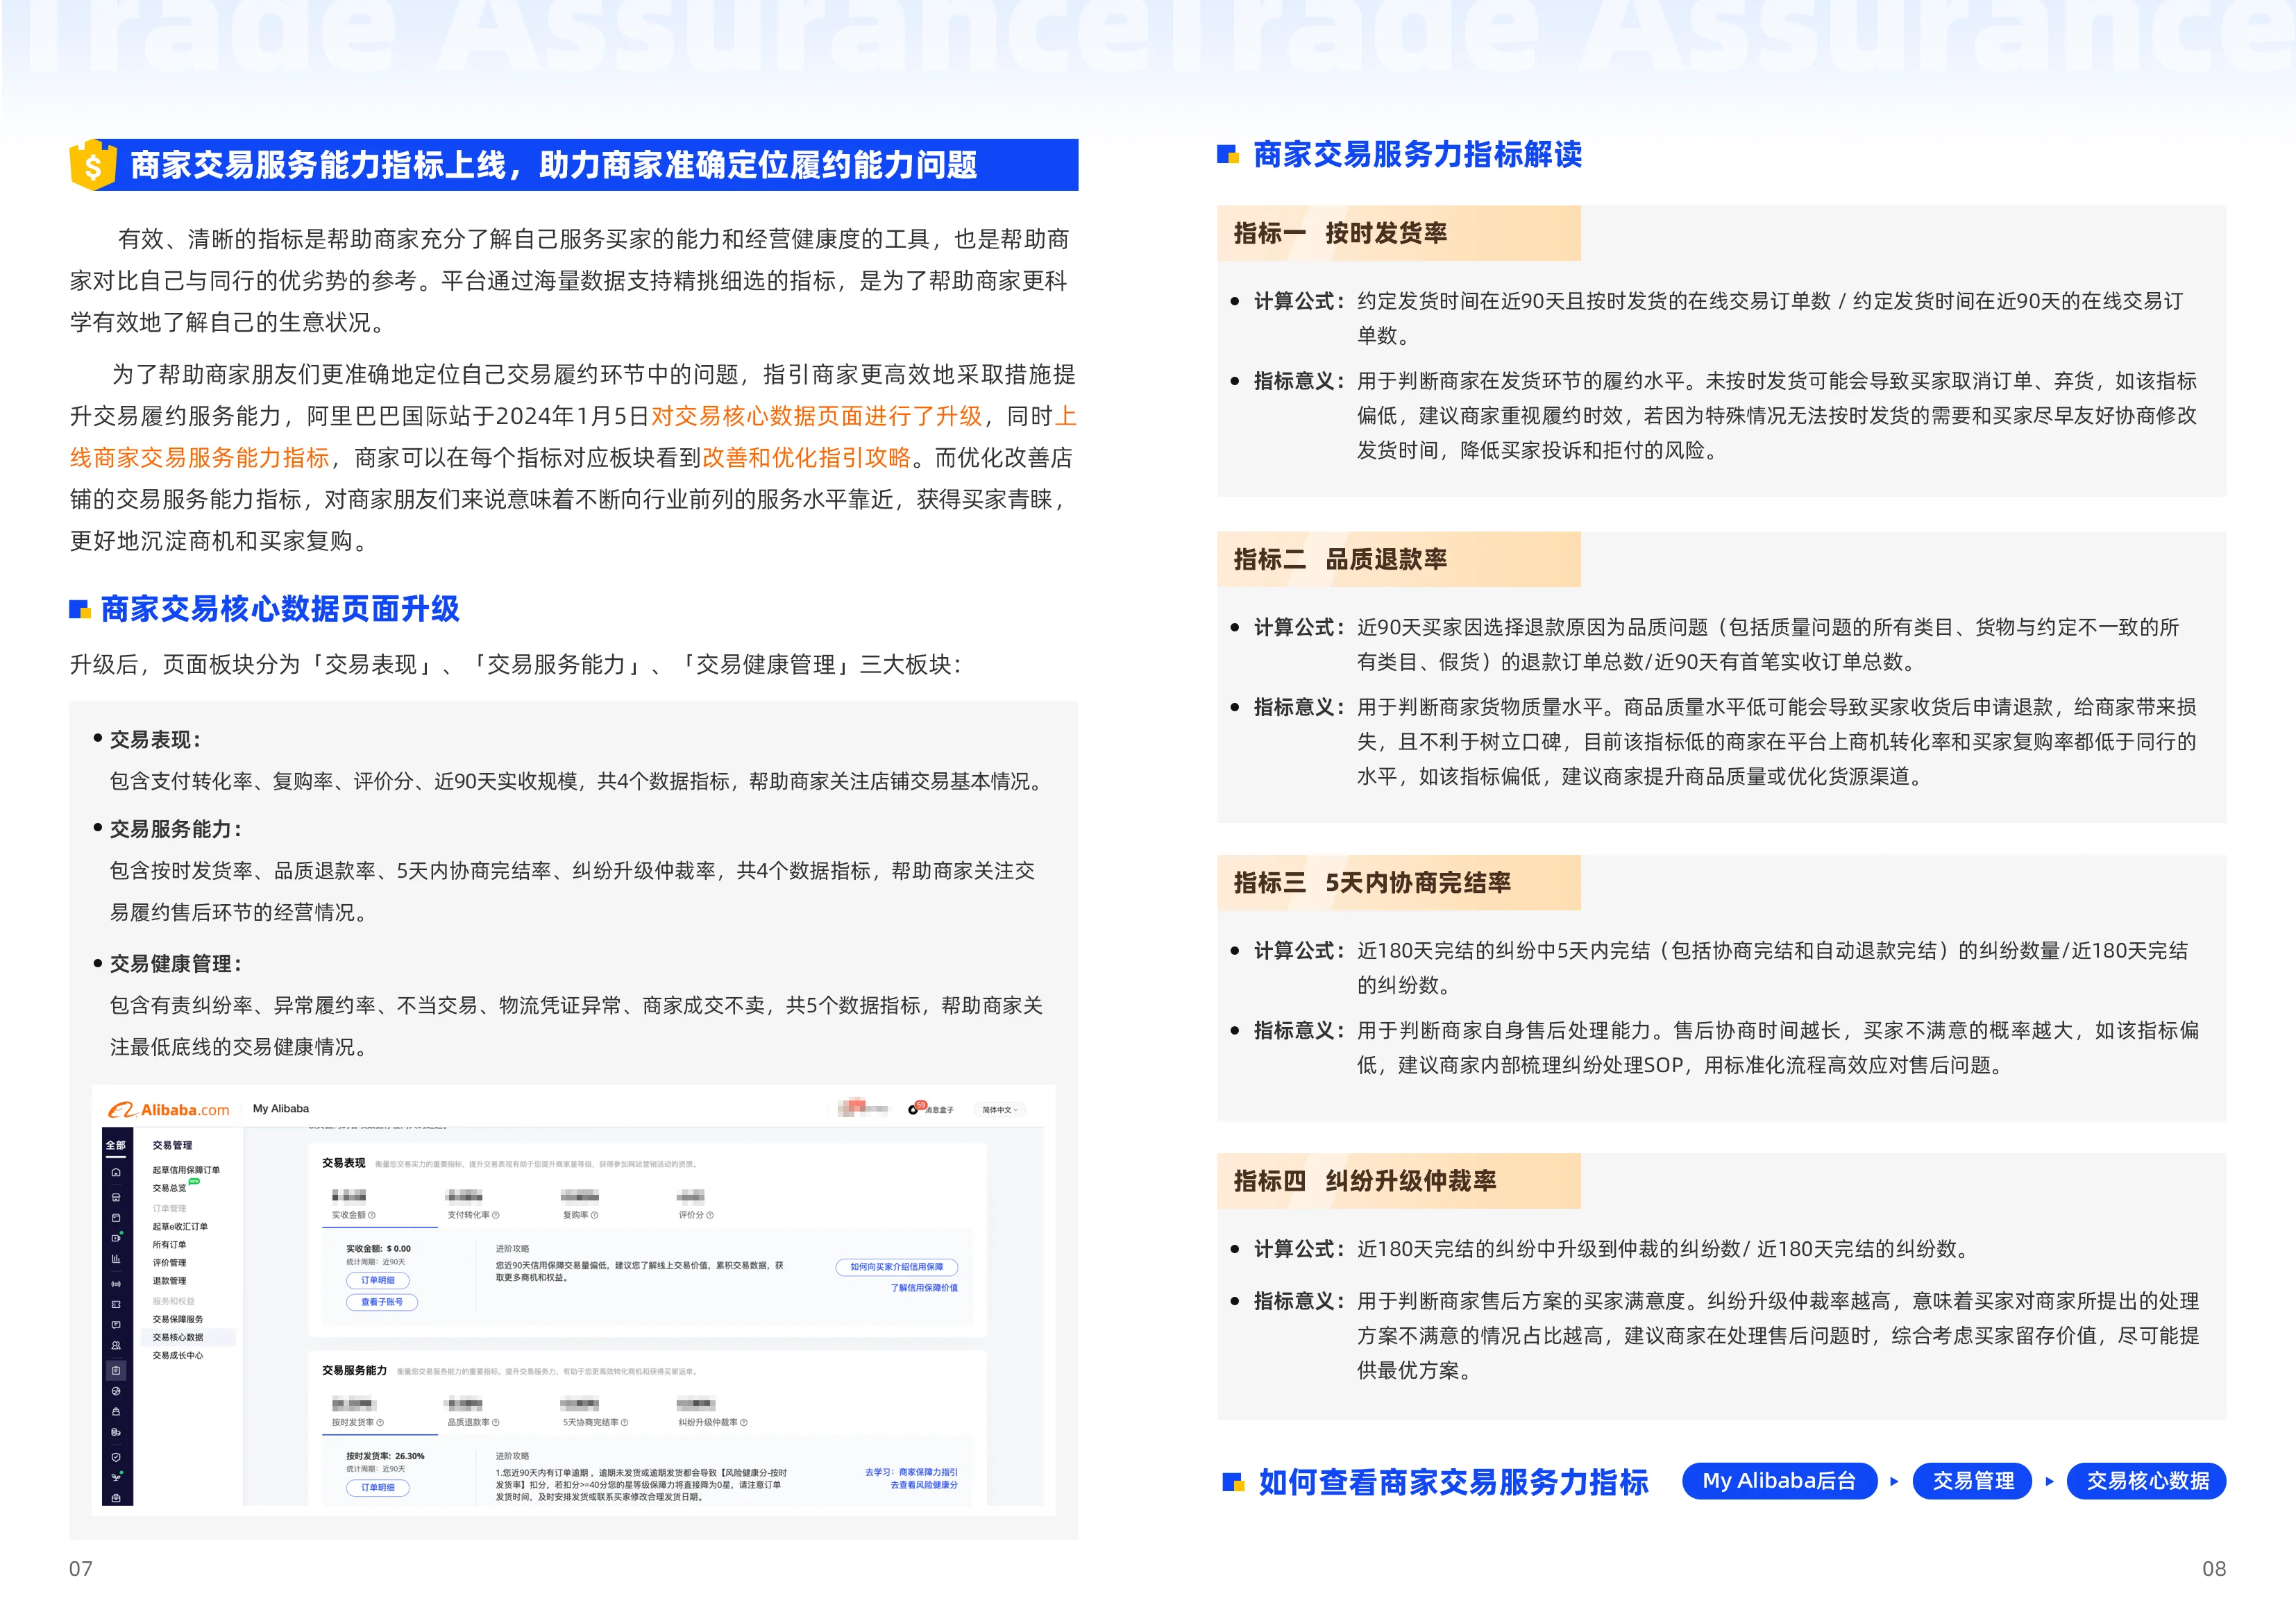Click help icon next to 评价分
This screenshot has width=2296, height=1623.
pos(710,1215)
